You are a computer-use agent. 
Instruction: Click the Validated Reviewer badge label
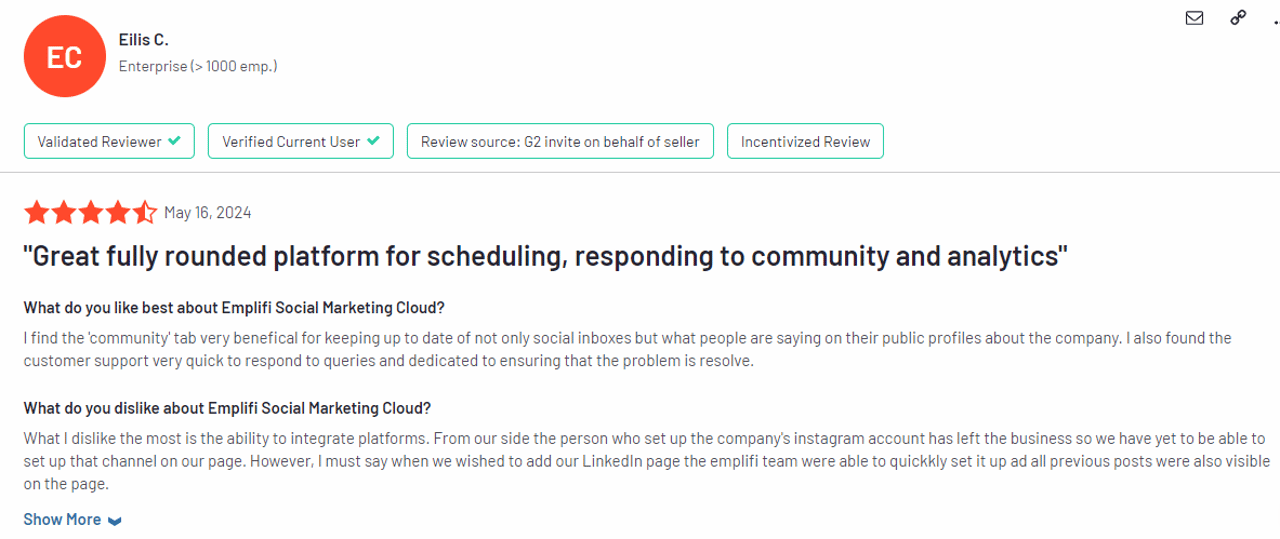[99, 142]
